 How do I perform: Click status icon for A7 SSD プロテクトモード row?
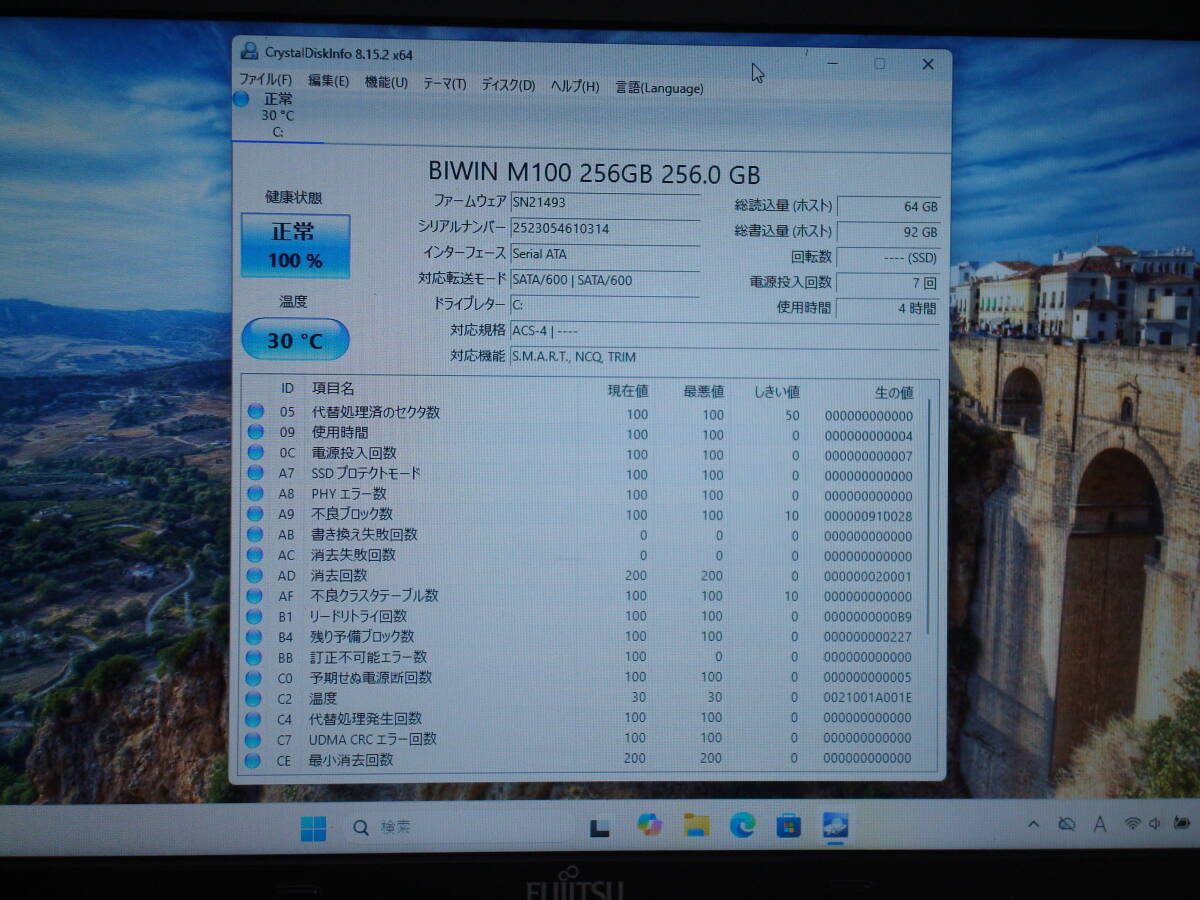(255, 473)
